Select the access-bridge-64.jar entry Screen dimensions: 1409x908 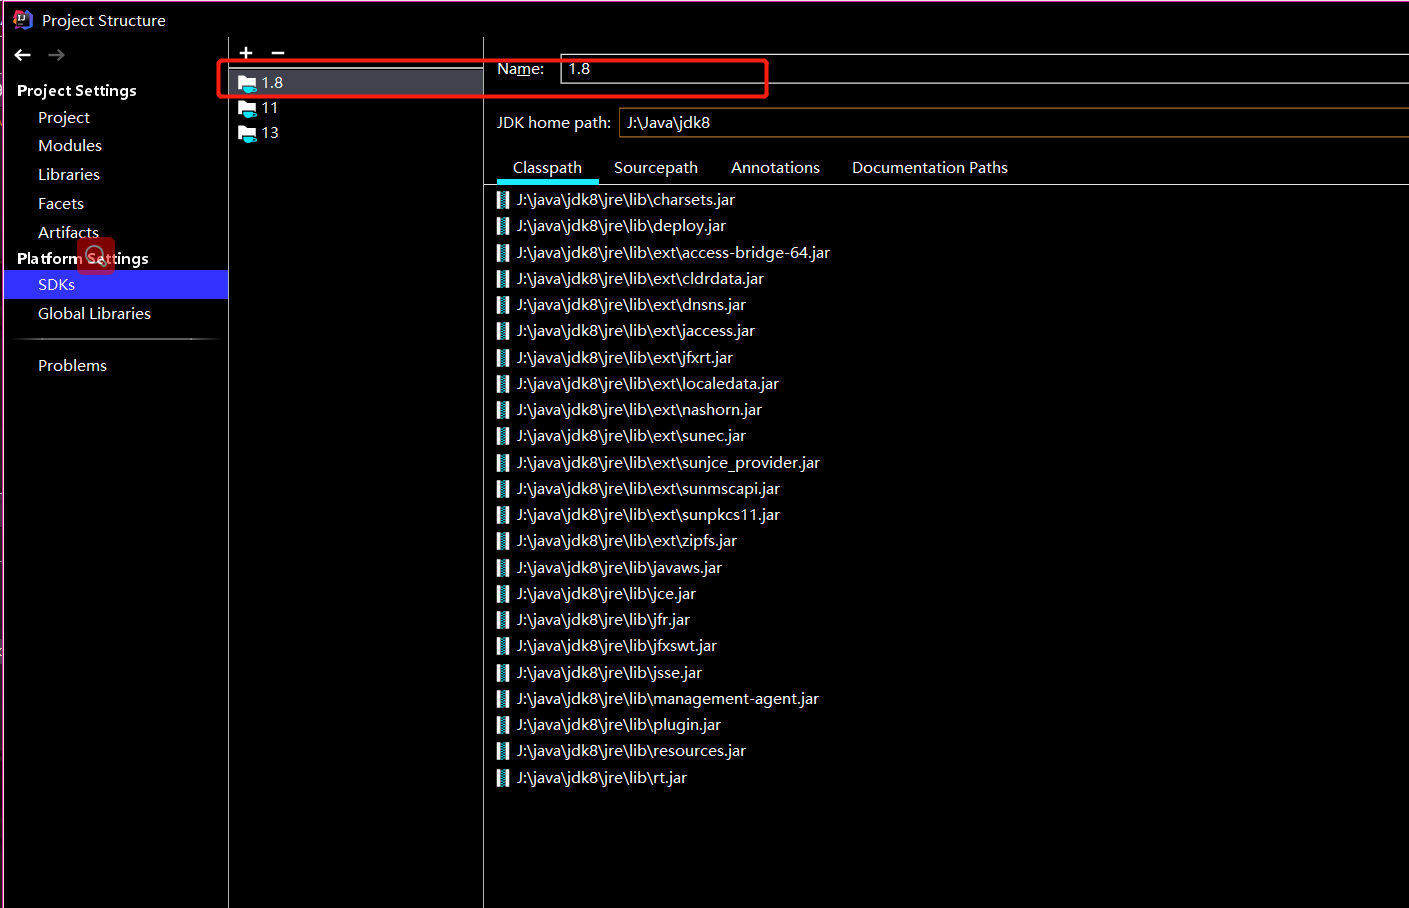pos(673,253)
